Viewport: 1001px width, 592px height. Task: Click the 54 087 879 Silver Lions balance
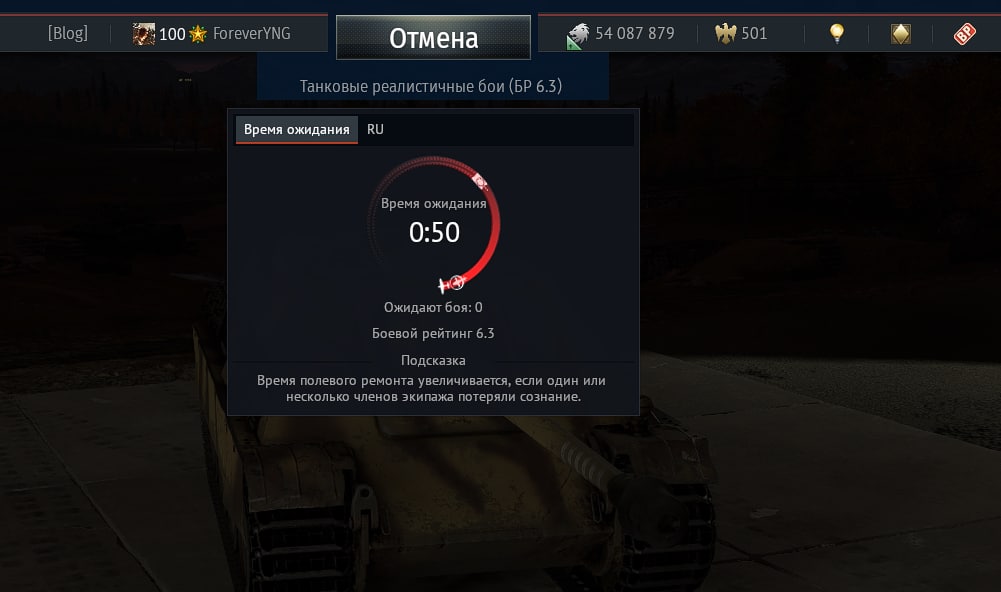click(635, 33)
